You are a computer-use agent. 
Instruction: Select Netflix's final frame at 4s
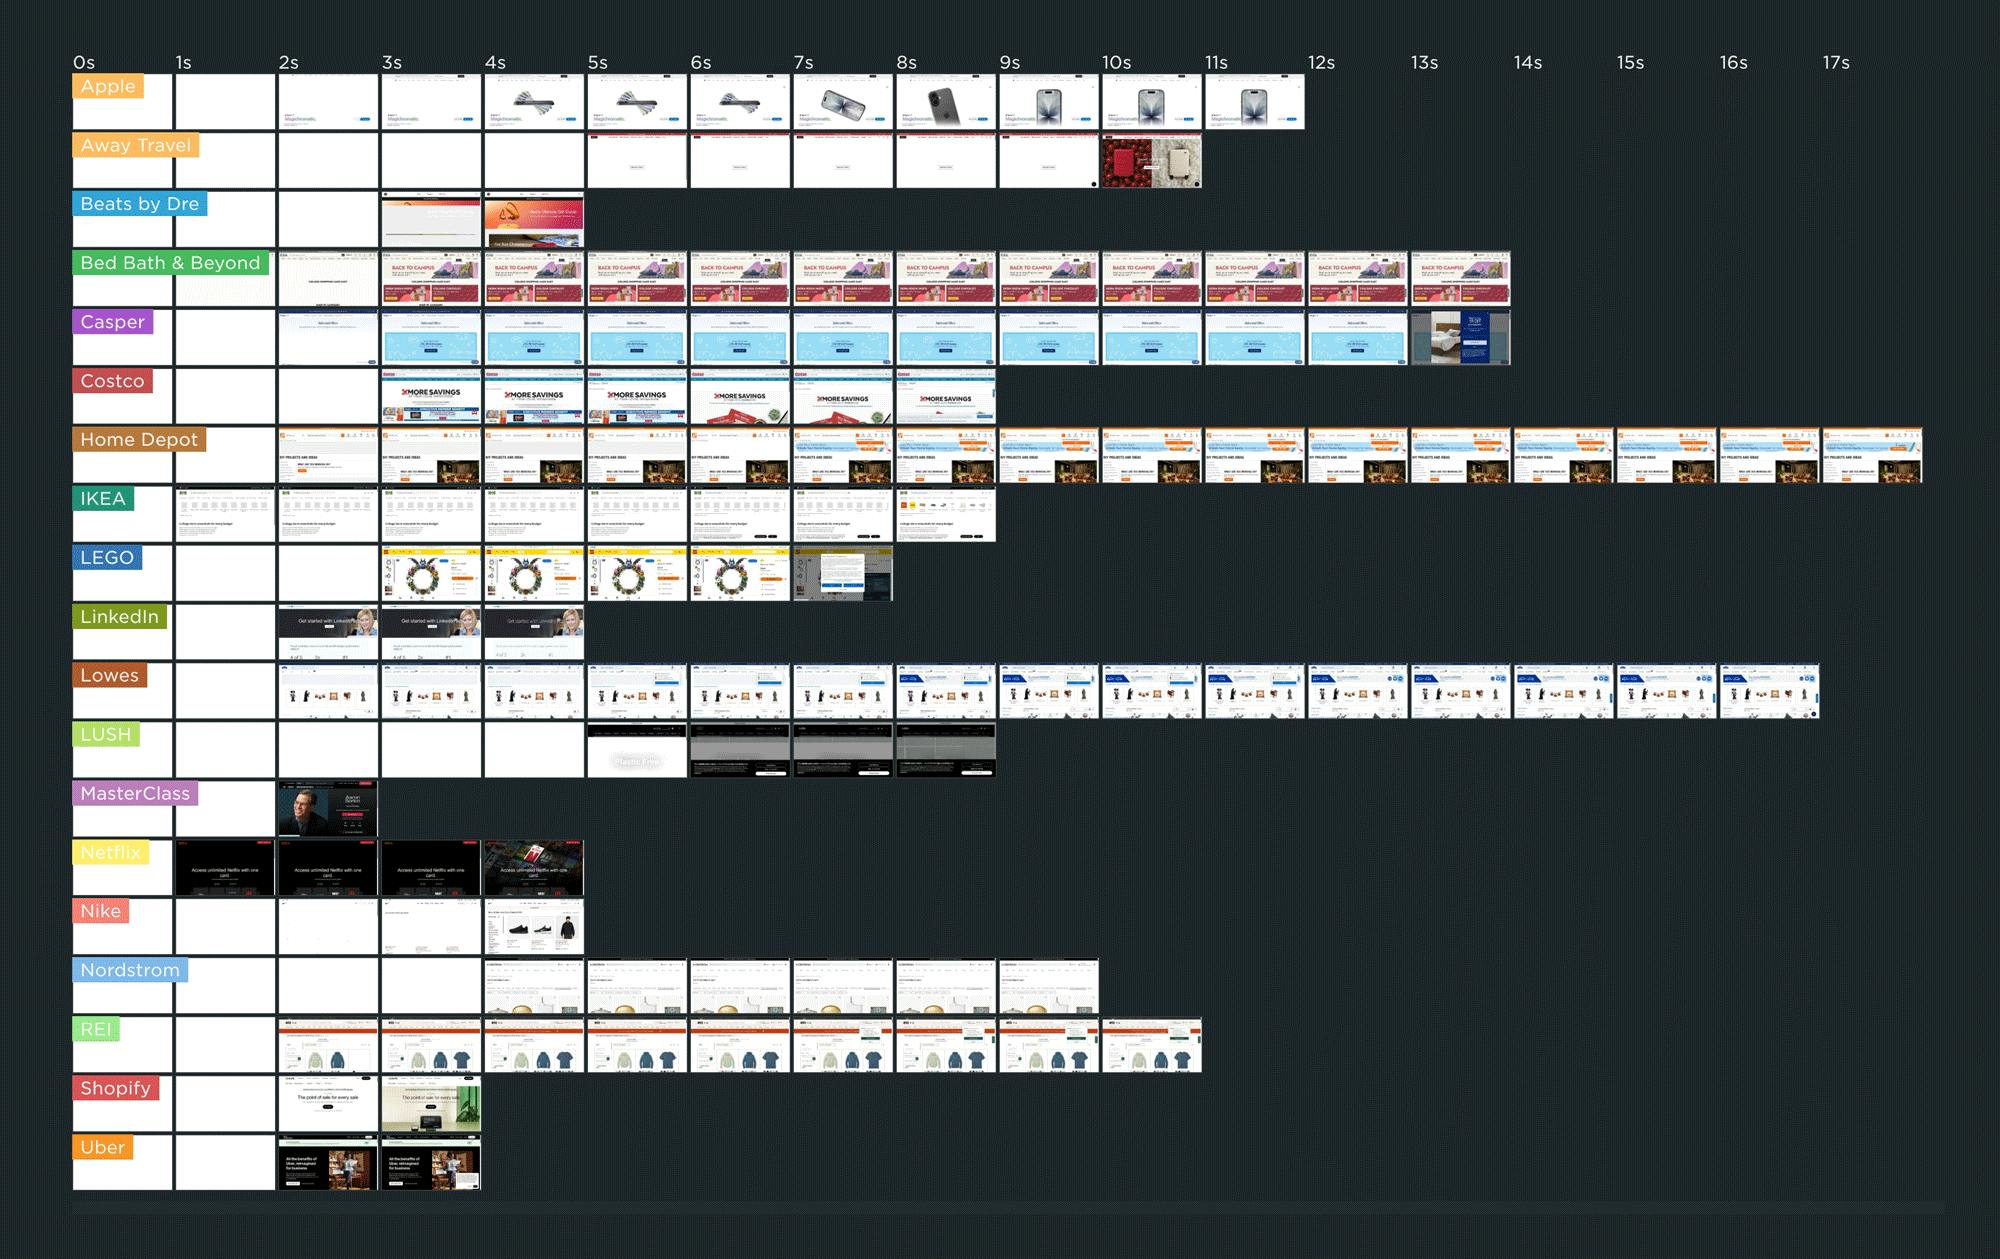point(534,868)
